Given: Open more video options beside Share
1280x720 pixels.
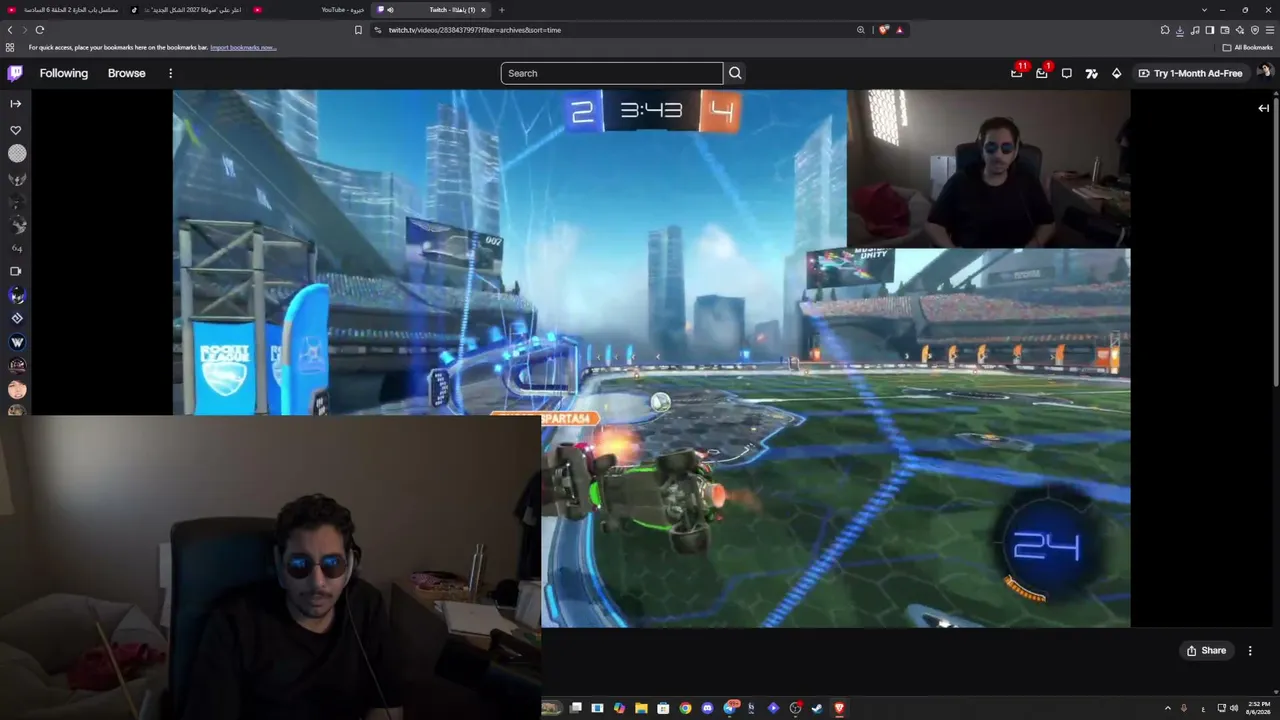Looking at the screenshot, I should click(x=1250, y=650).
